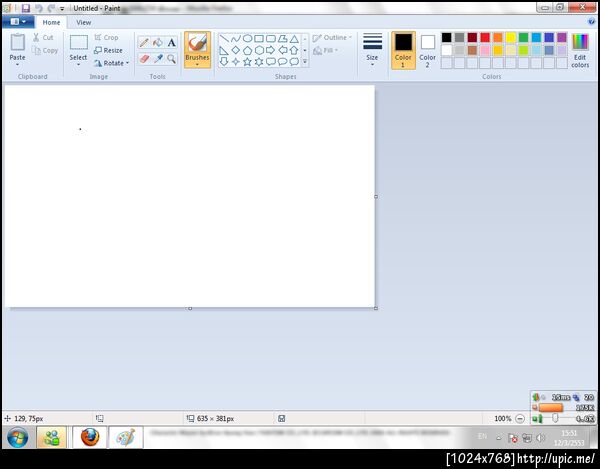
Task: Choose the Six-point star shape
Action: point(259,62)
